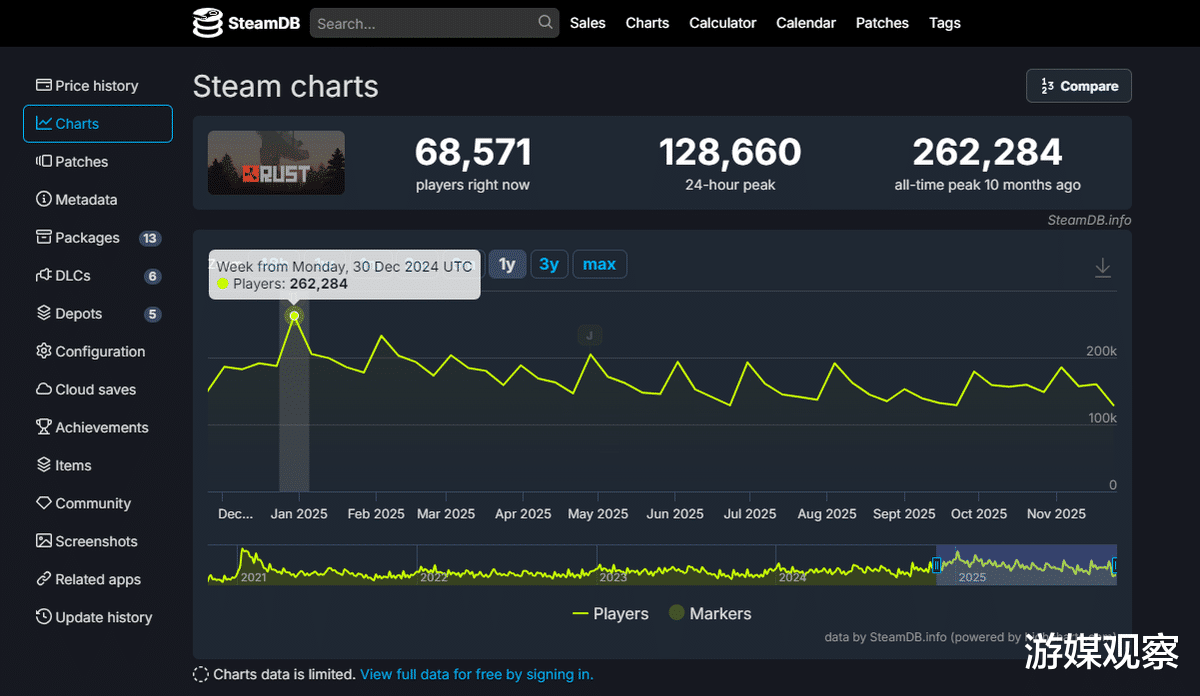Open Patches in the top navigation bar

882,22
